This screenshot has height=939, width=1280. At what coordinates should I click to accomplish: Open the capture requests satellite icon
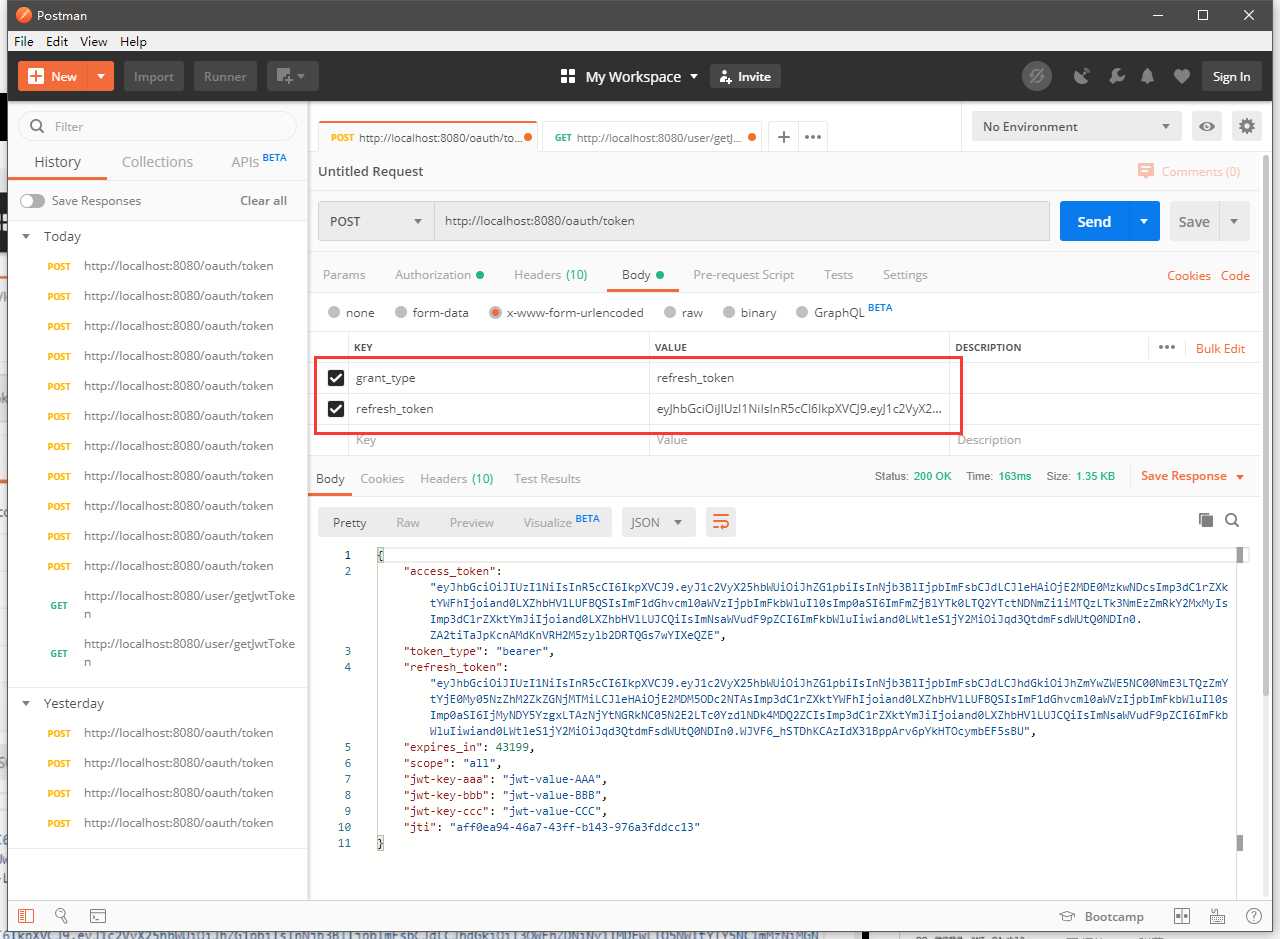(x=1082, y=76)
